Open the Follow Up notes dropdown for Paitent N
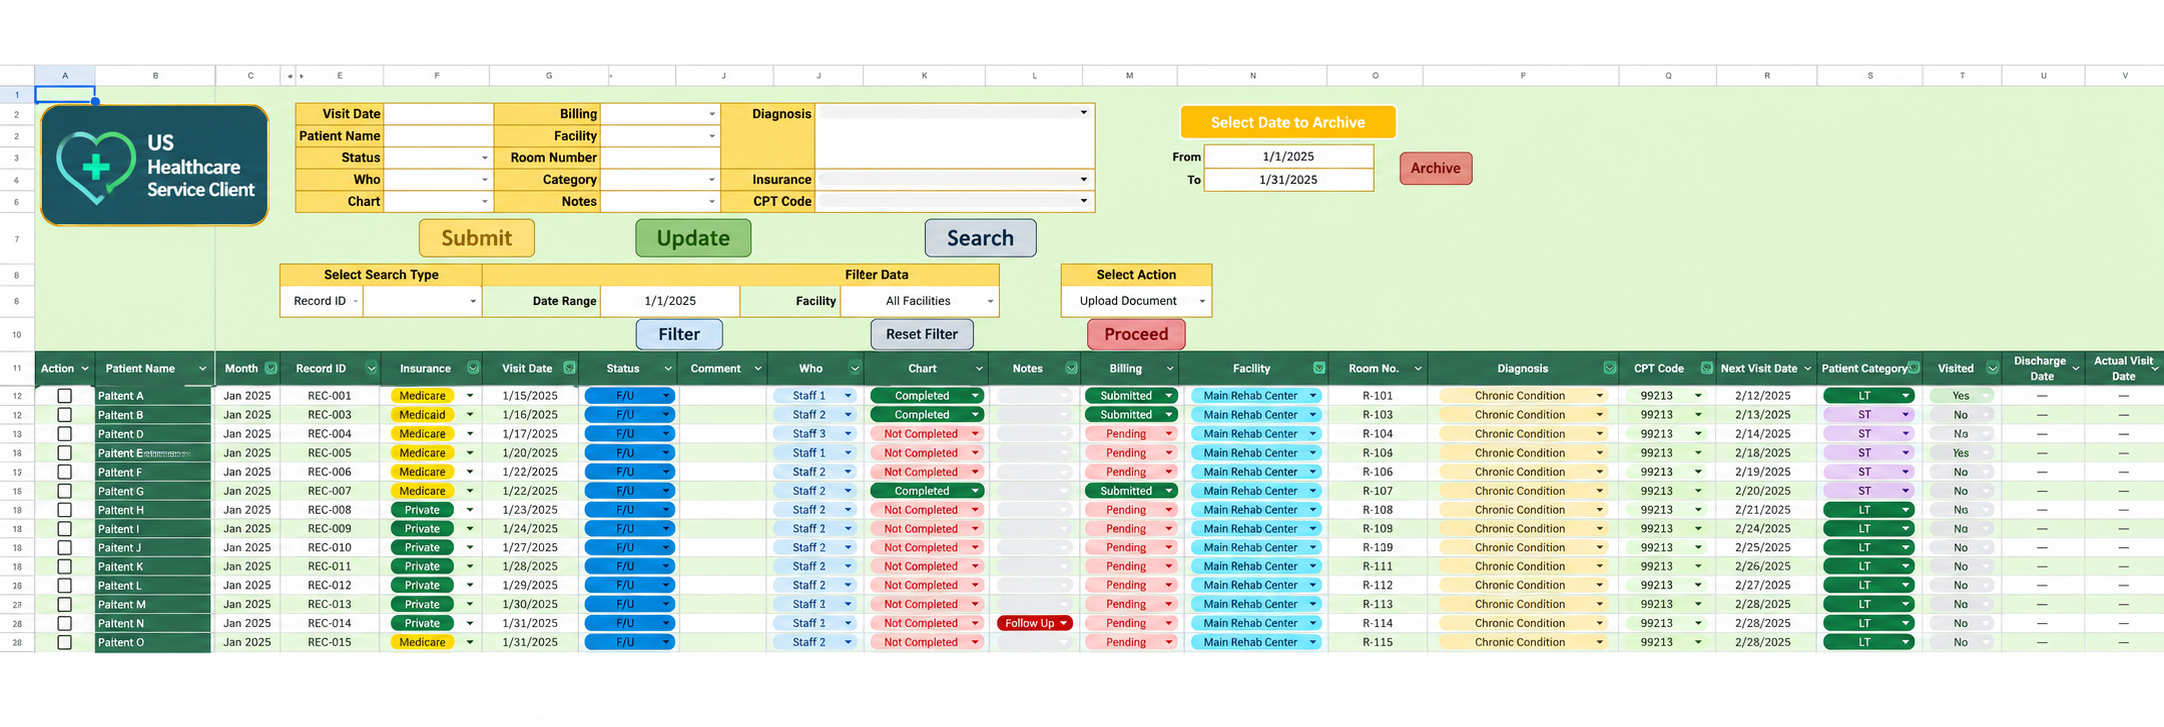This screenshot has width=2164, height=727. [x=1064, y=623]
